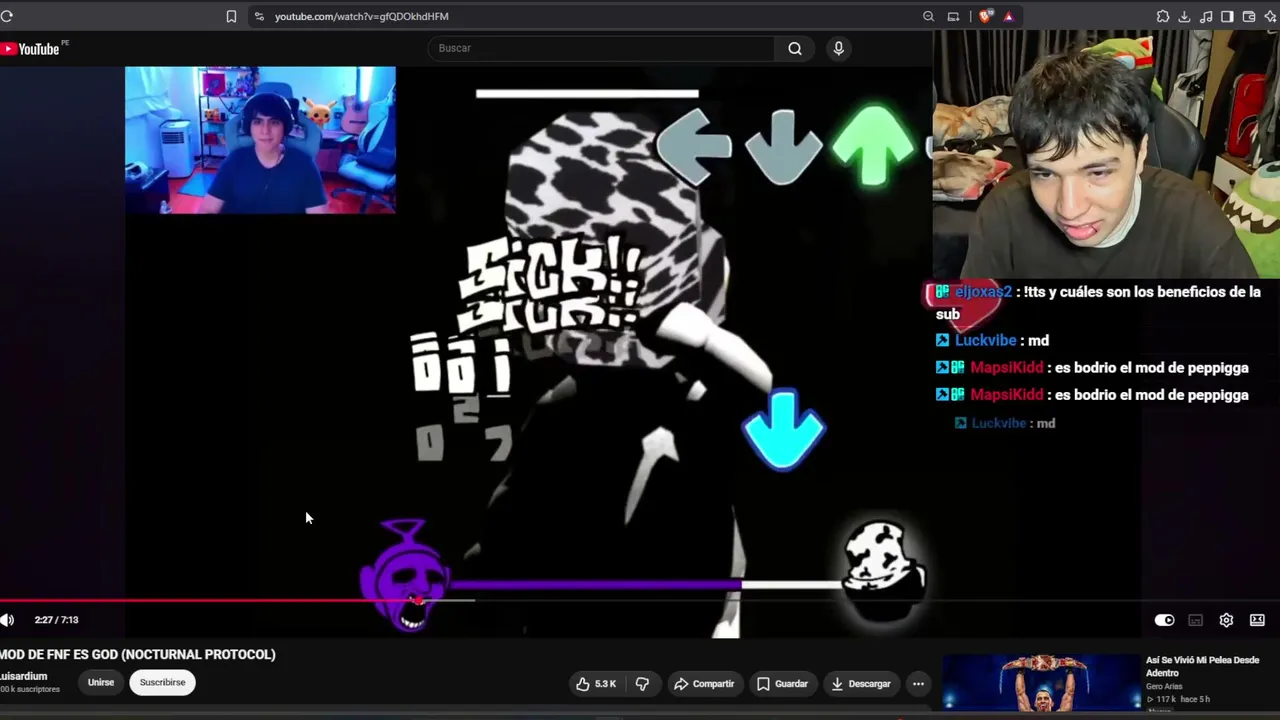1280x720 pixels.
Task: Dislike the video with thumbs-down icon
Action: 642,684
